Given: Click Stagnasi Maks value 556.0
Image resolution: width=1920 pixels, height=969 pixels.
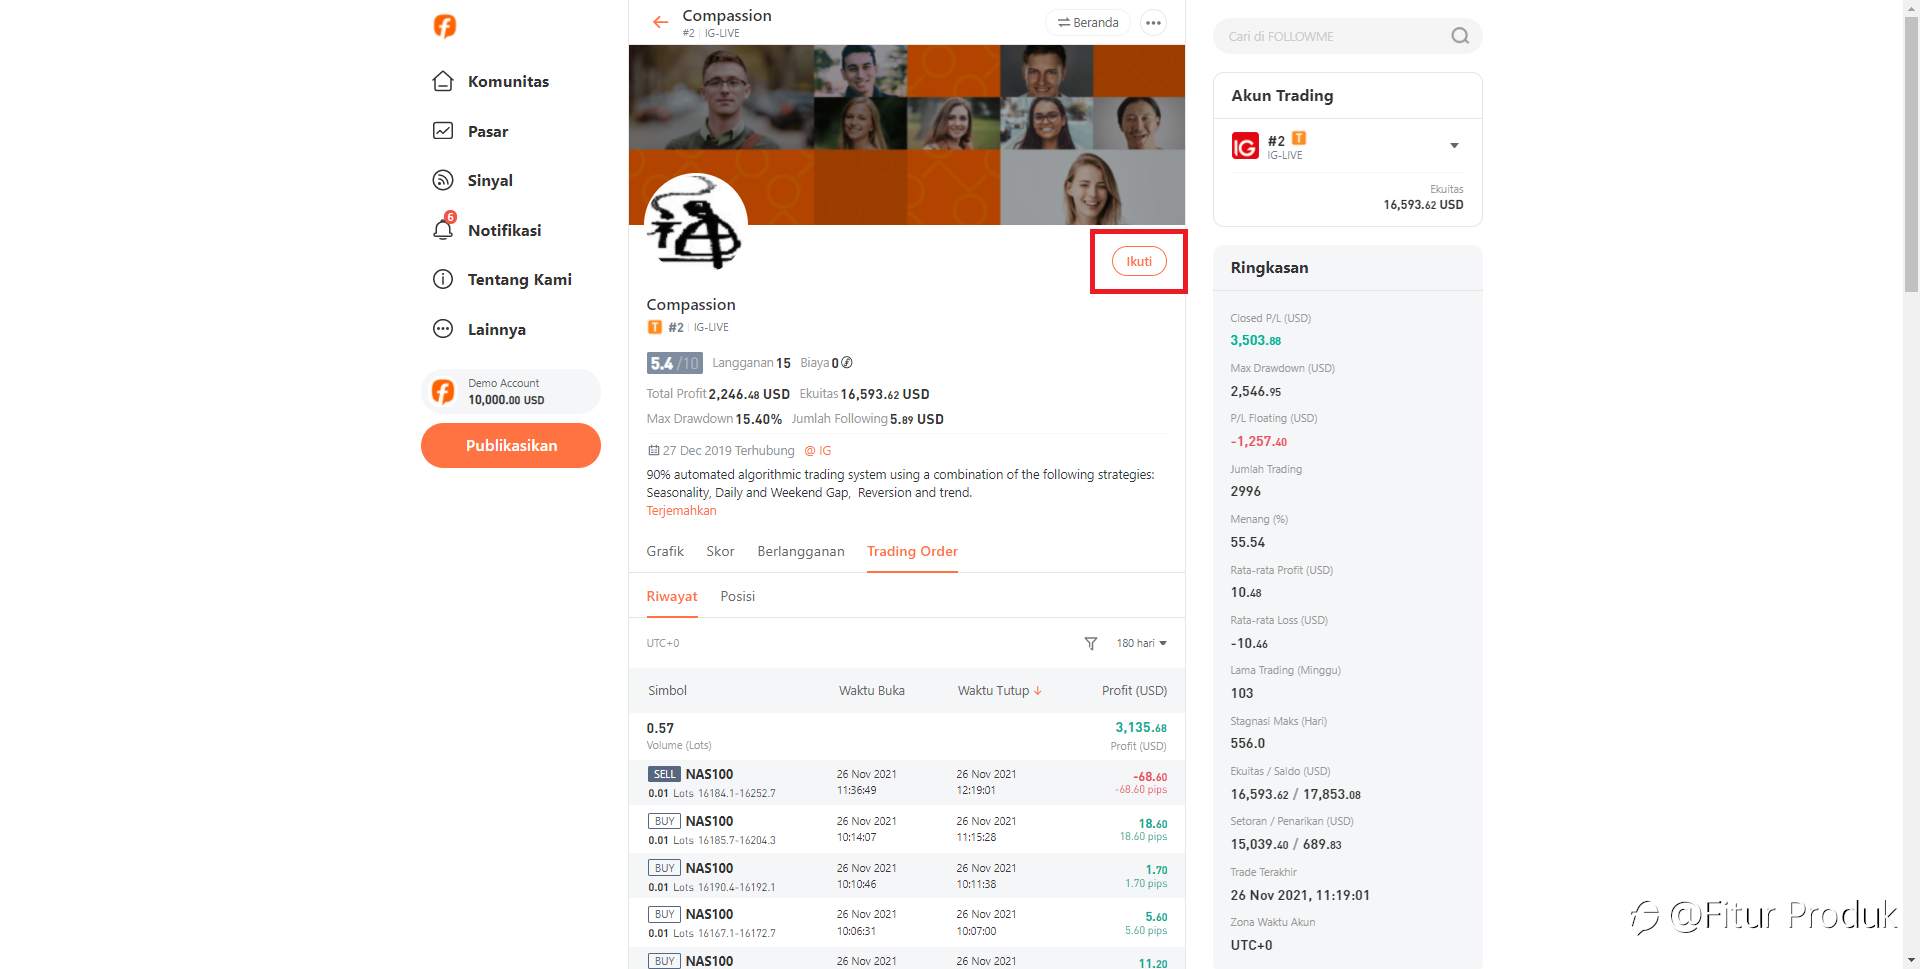Looking at the screenshot, I should (x=1247, y=743).
